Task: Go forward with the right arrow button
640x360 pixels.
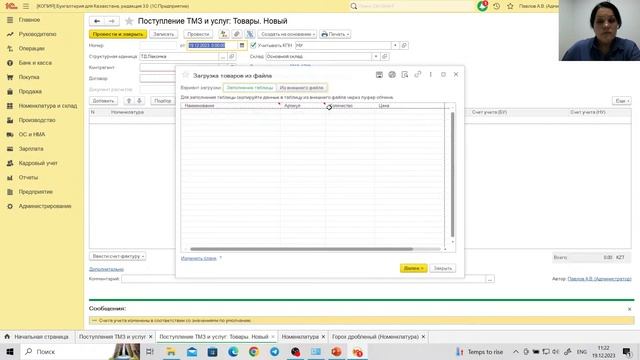Action: [111, 21]
